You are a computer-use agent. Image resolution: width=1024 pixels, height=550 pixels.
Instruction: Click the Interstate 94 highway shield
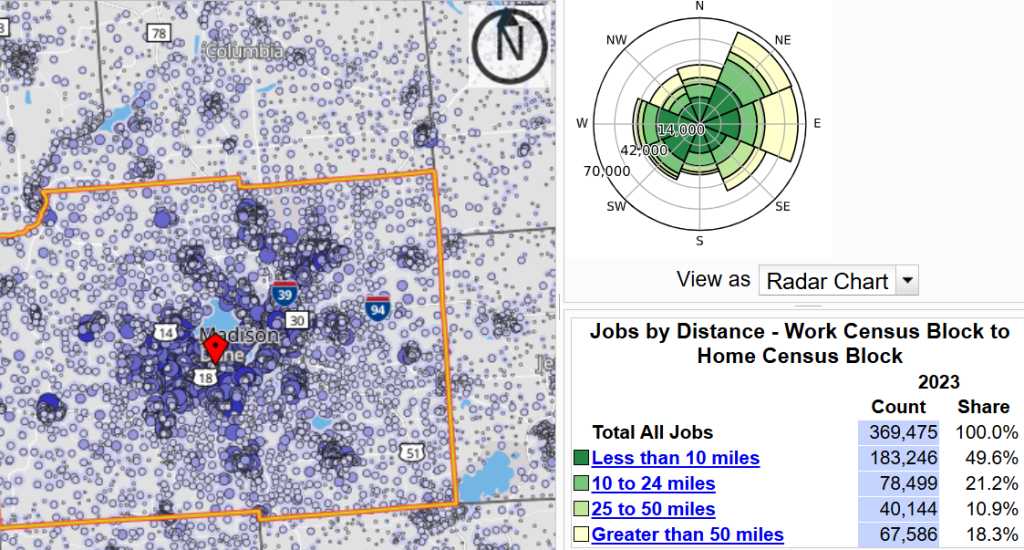(377, 307)
